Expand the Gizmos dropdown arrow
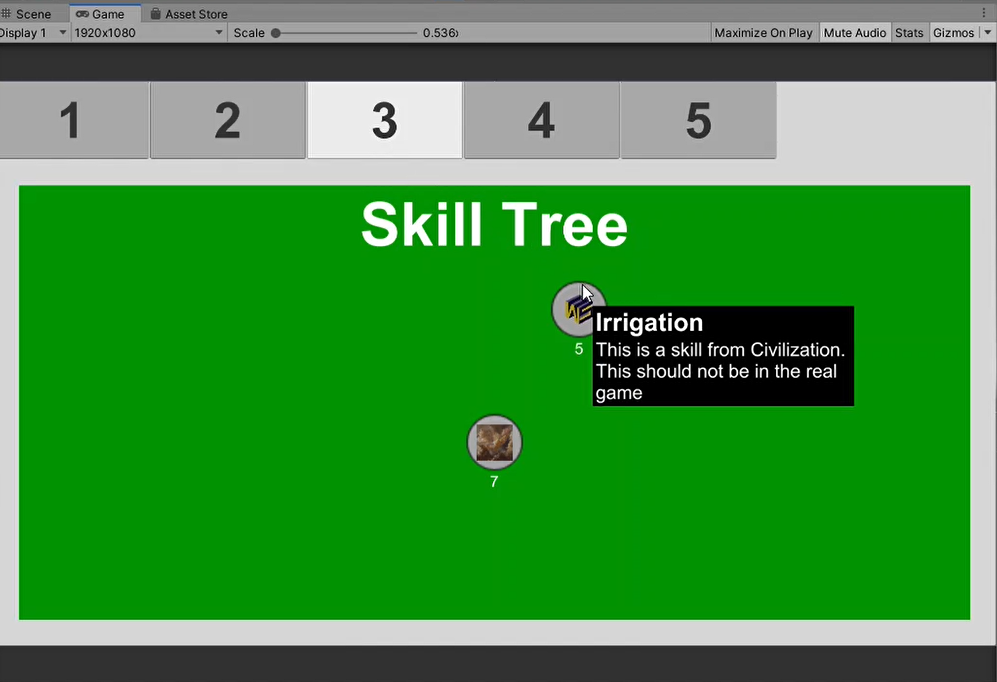Viewport: 997px width, 682px height. coord(987,32)
